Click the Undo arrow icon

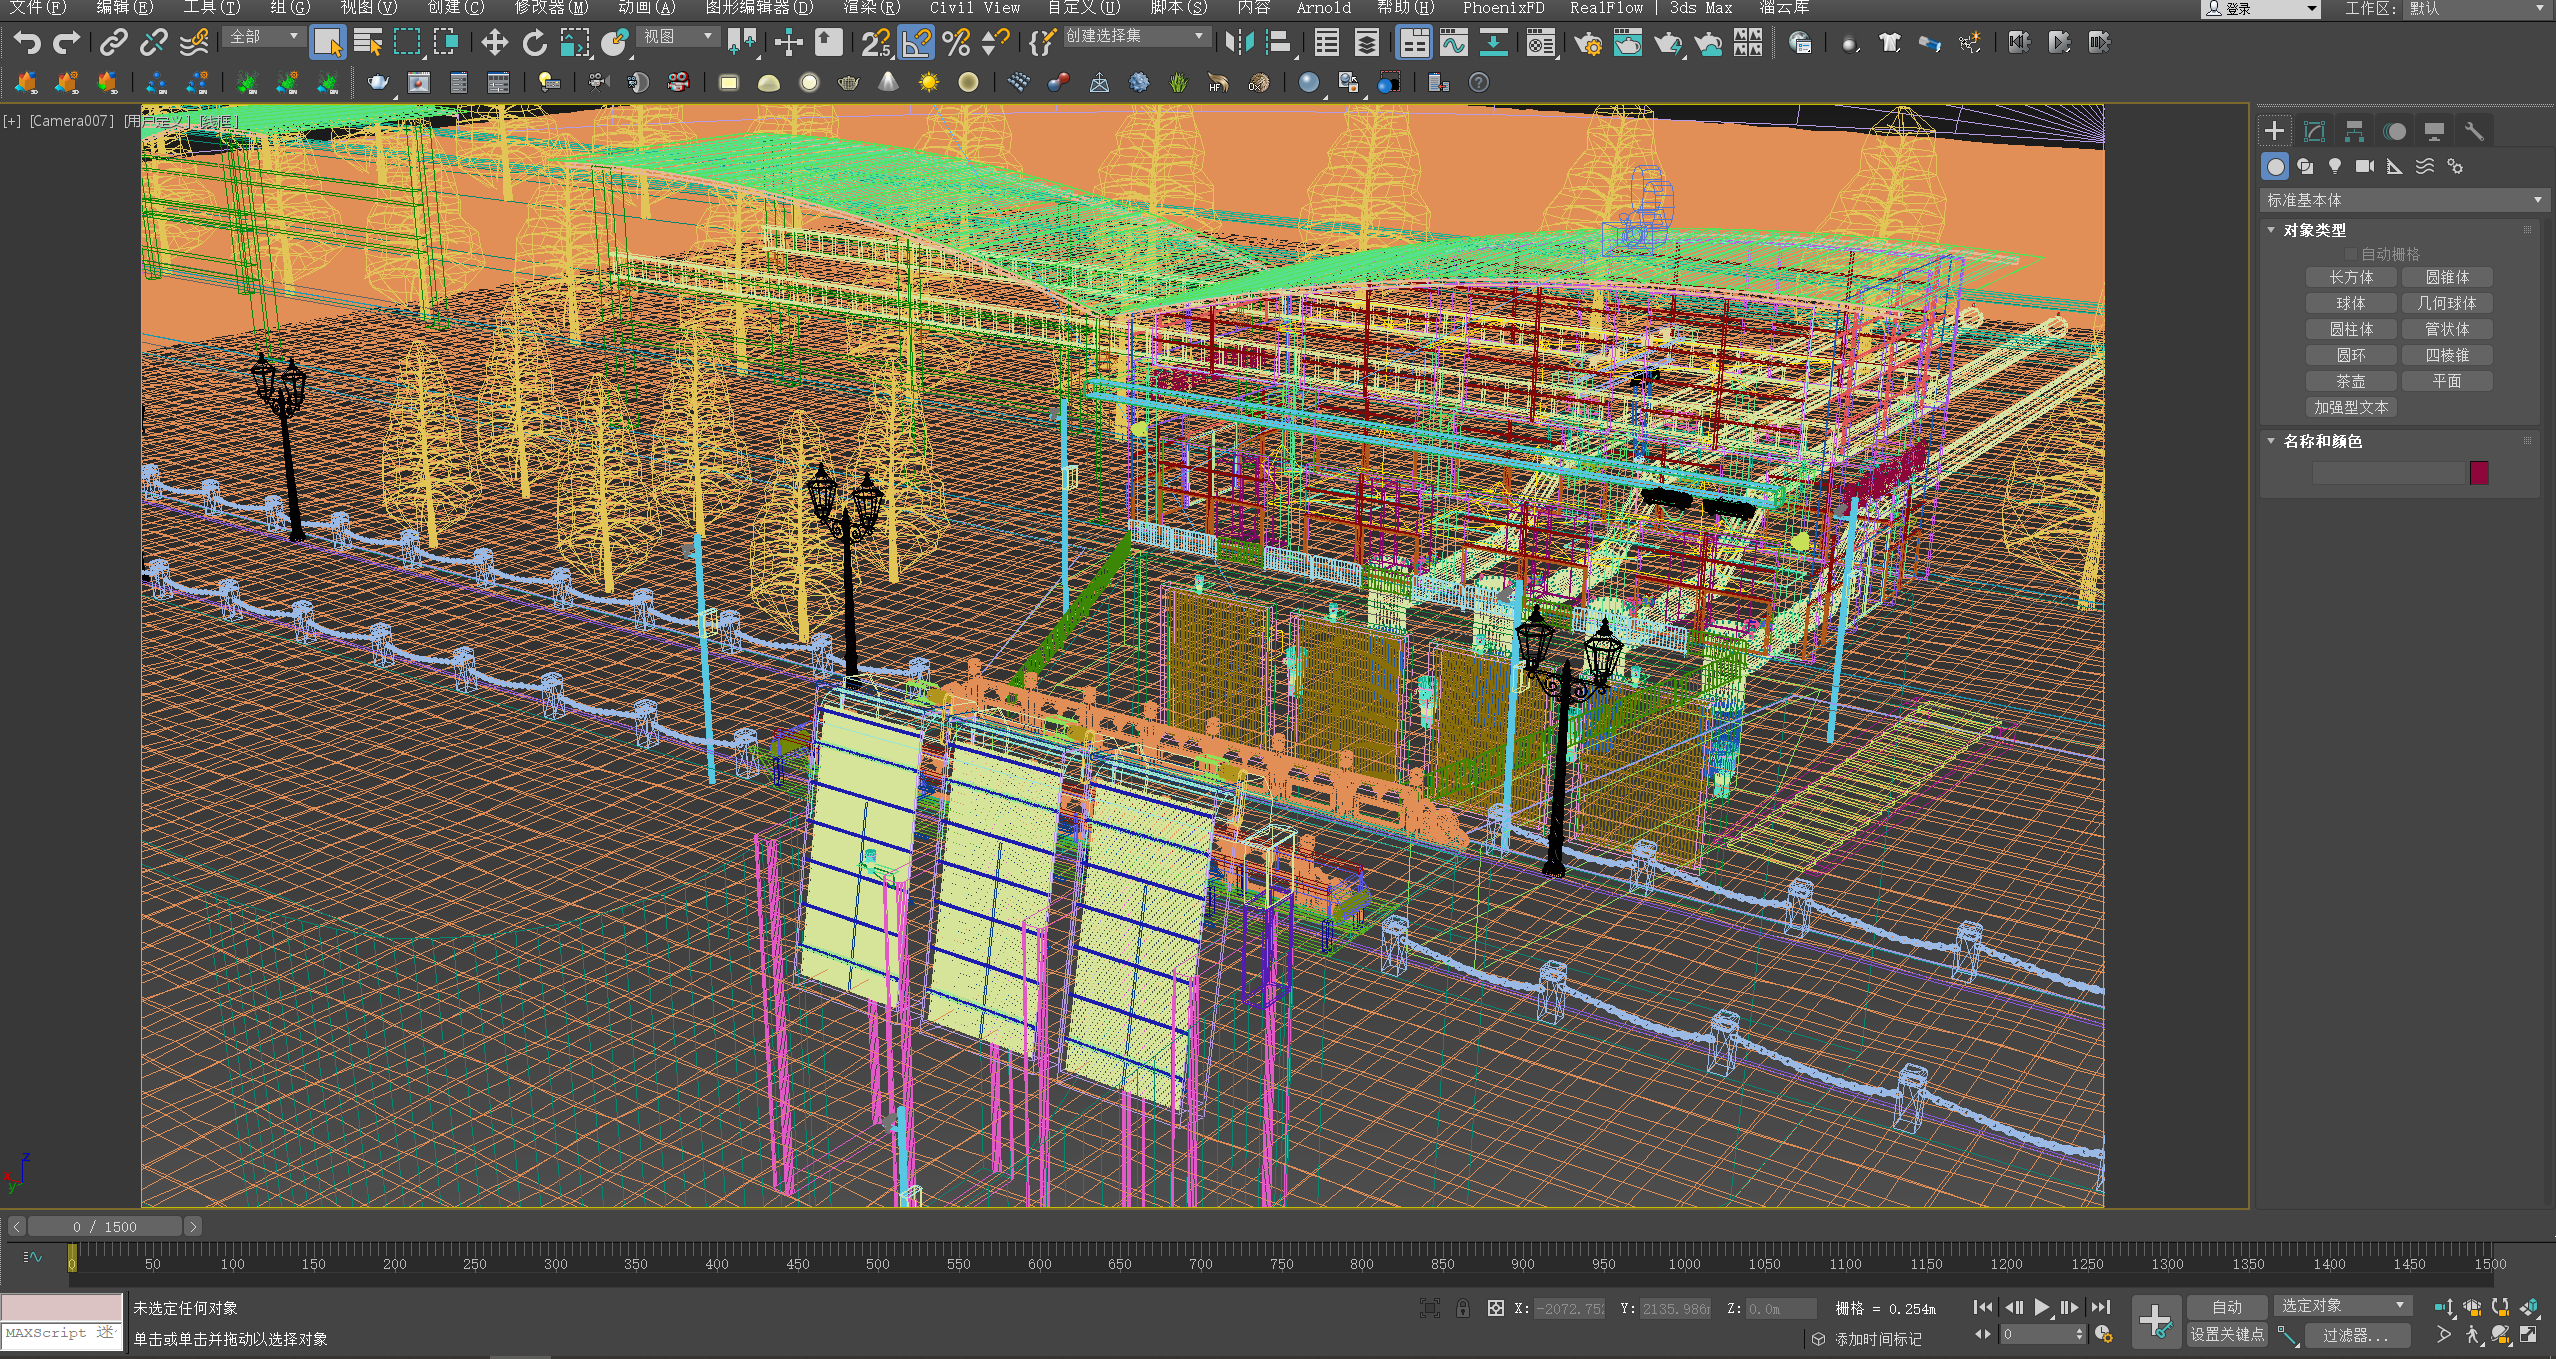27,43
